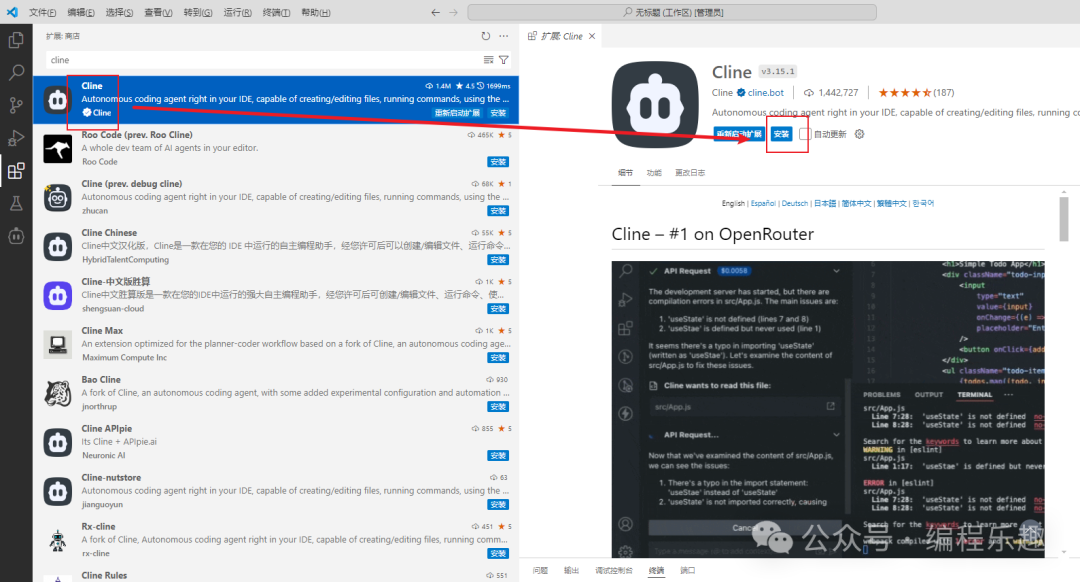The width and height of the screenshot is (1080, 582).
Task: Select the Cline APIpie extension
Action: [276, 441]
